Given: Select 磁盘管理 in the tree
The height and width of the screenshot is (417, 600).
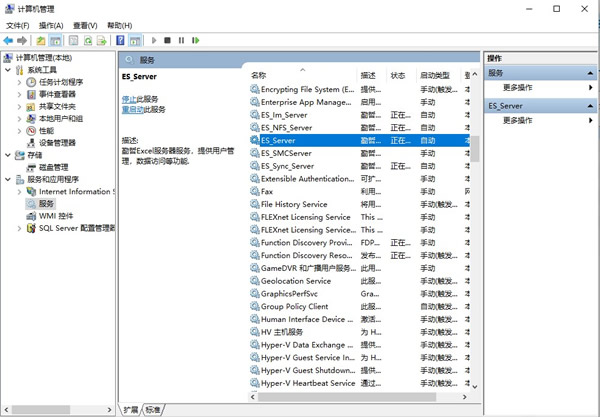Looking at the screenshot, I should point(54,167).
